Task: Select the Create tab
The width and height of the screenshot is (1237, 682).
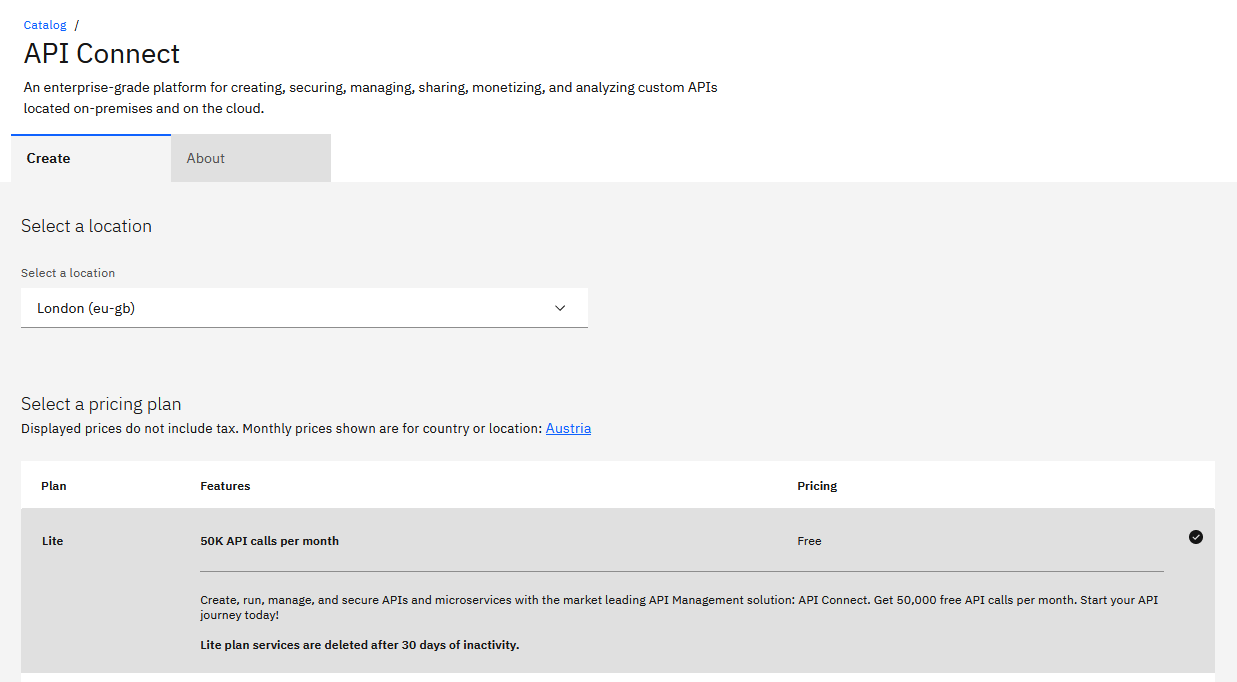Action: (x=48, y=158)
